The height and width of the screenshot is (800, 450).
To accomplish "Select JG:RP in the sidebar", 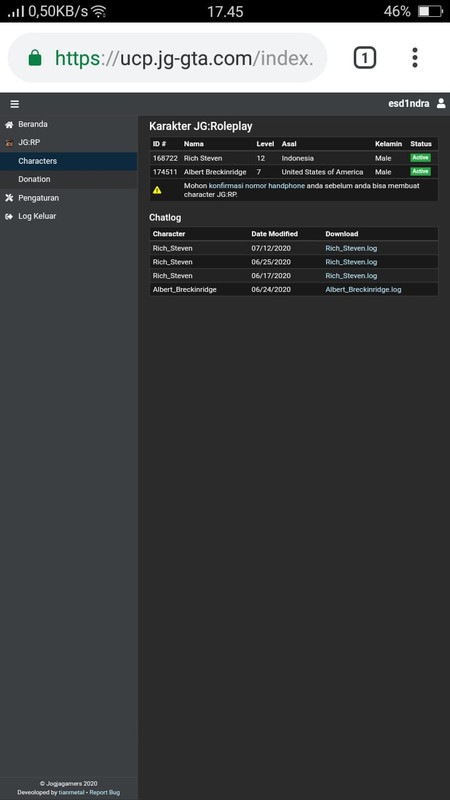I will coord(29,143).
